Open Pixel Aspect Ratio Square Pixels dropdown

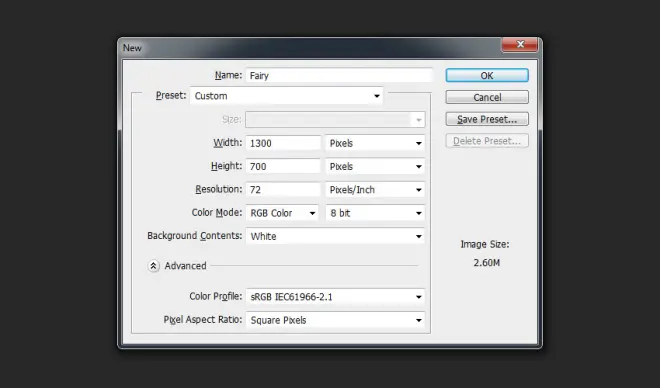tap(335, 320)
